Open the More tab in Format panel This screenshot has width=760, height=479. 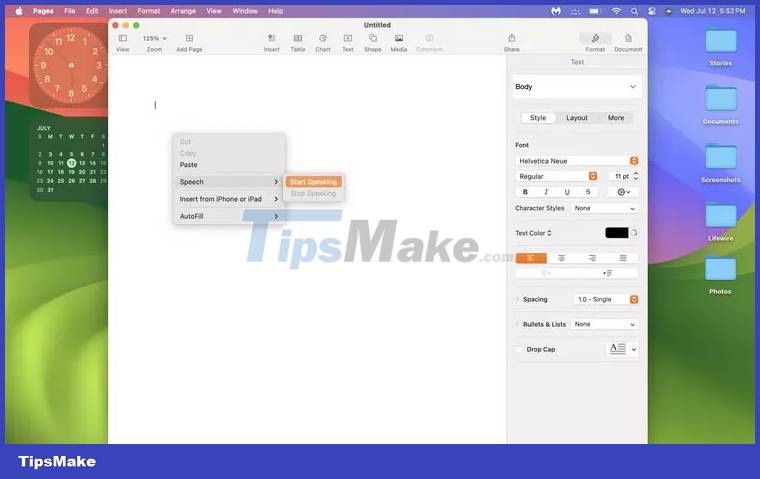[616, 118]
